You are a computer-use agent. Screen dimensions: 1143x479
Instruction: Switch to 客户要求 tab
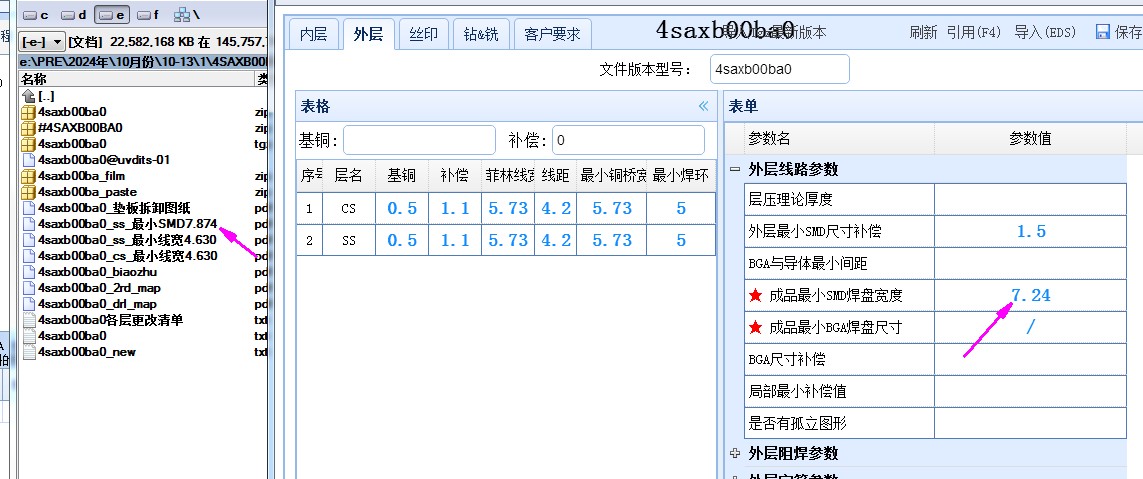(x=553, y=34)
